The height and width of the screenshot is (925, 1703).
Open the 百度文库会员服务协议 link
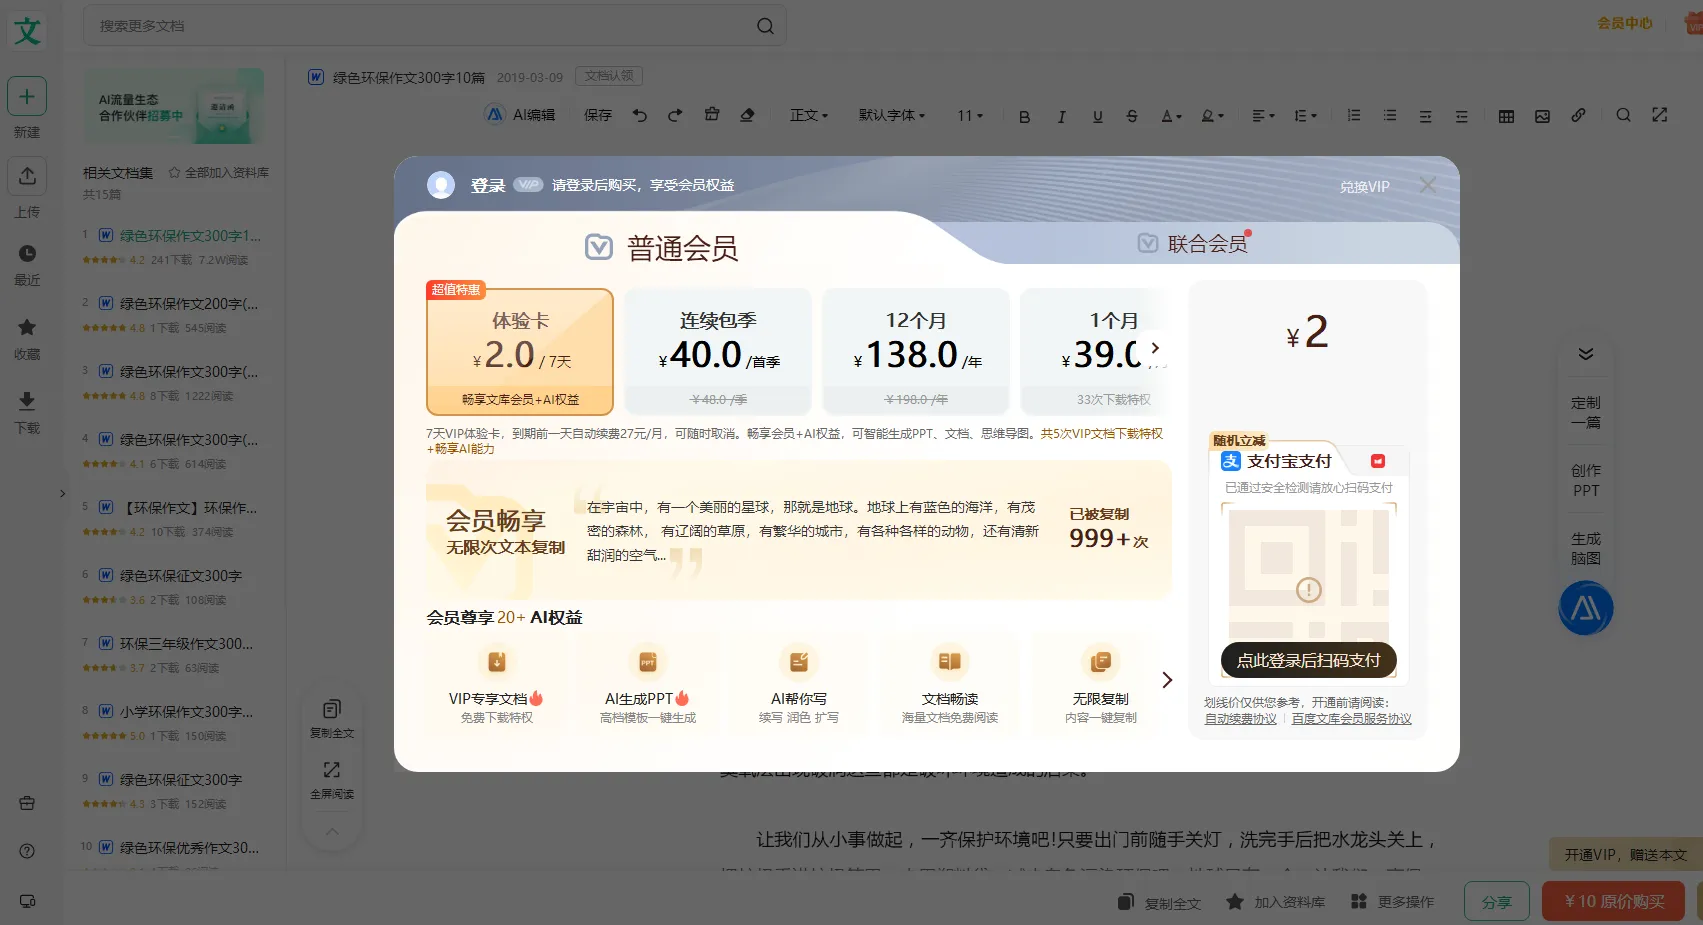click(x=1351, y=719)
